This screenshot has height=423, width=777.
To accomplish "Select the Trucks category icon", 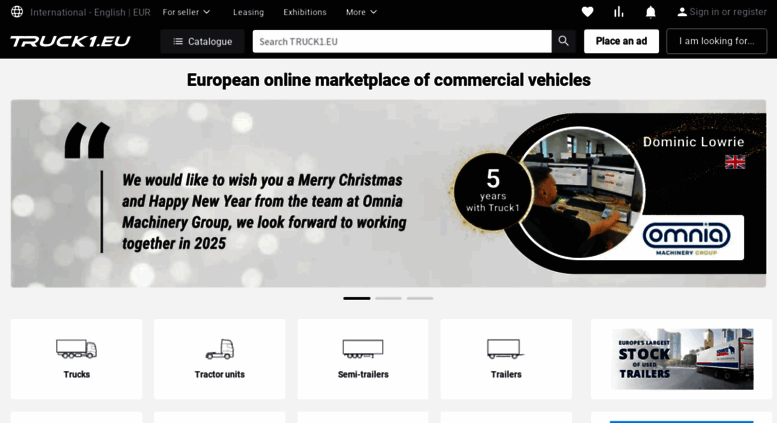I will pos(76,349).
